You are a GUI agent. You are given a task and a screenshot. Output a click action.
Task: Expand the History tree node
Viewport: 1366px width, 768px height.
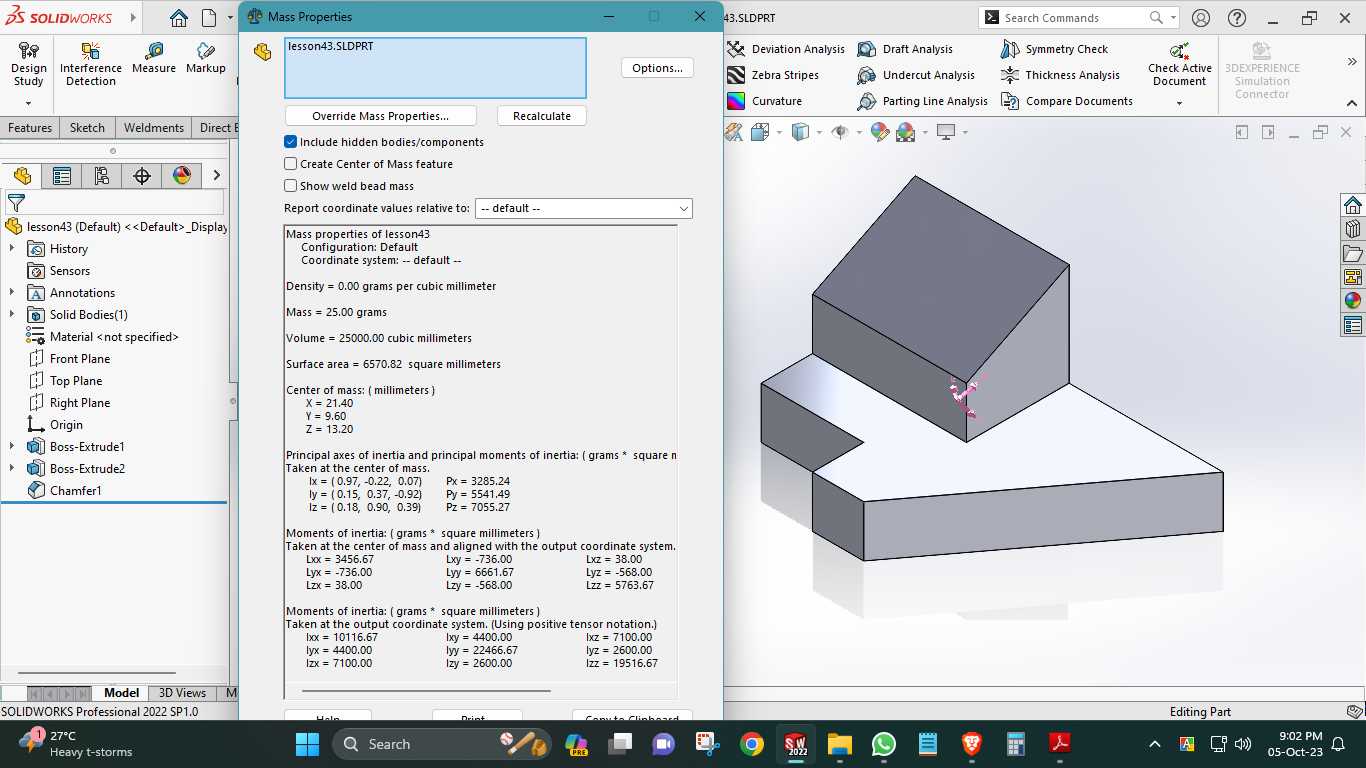(12, 249)
